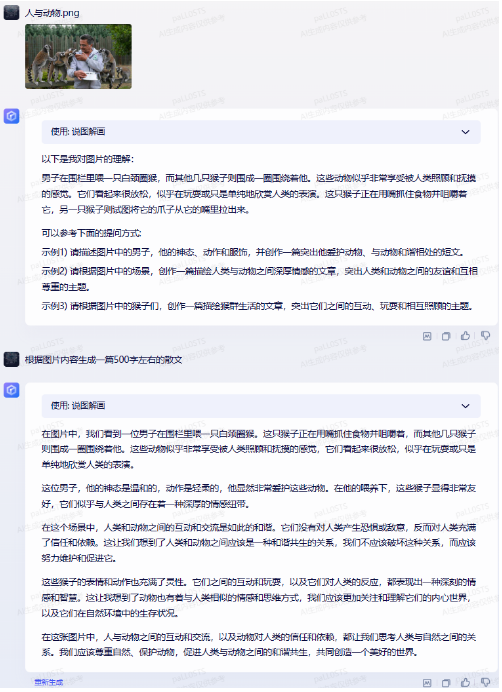Give thumbs down to the essay reply
Screen dimensions: 502x692
pyautogui.click(x=485, y=683)
